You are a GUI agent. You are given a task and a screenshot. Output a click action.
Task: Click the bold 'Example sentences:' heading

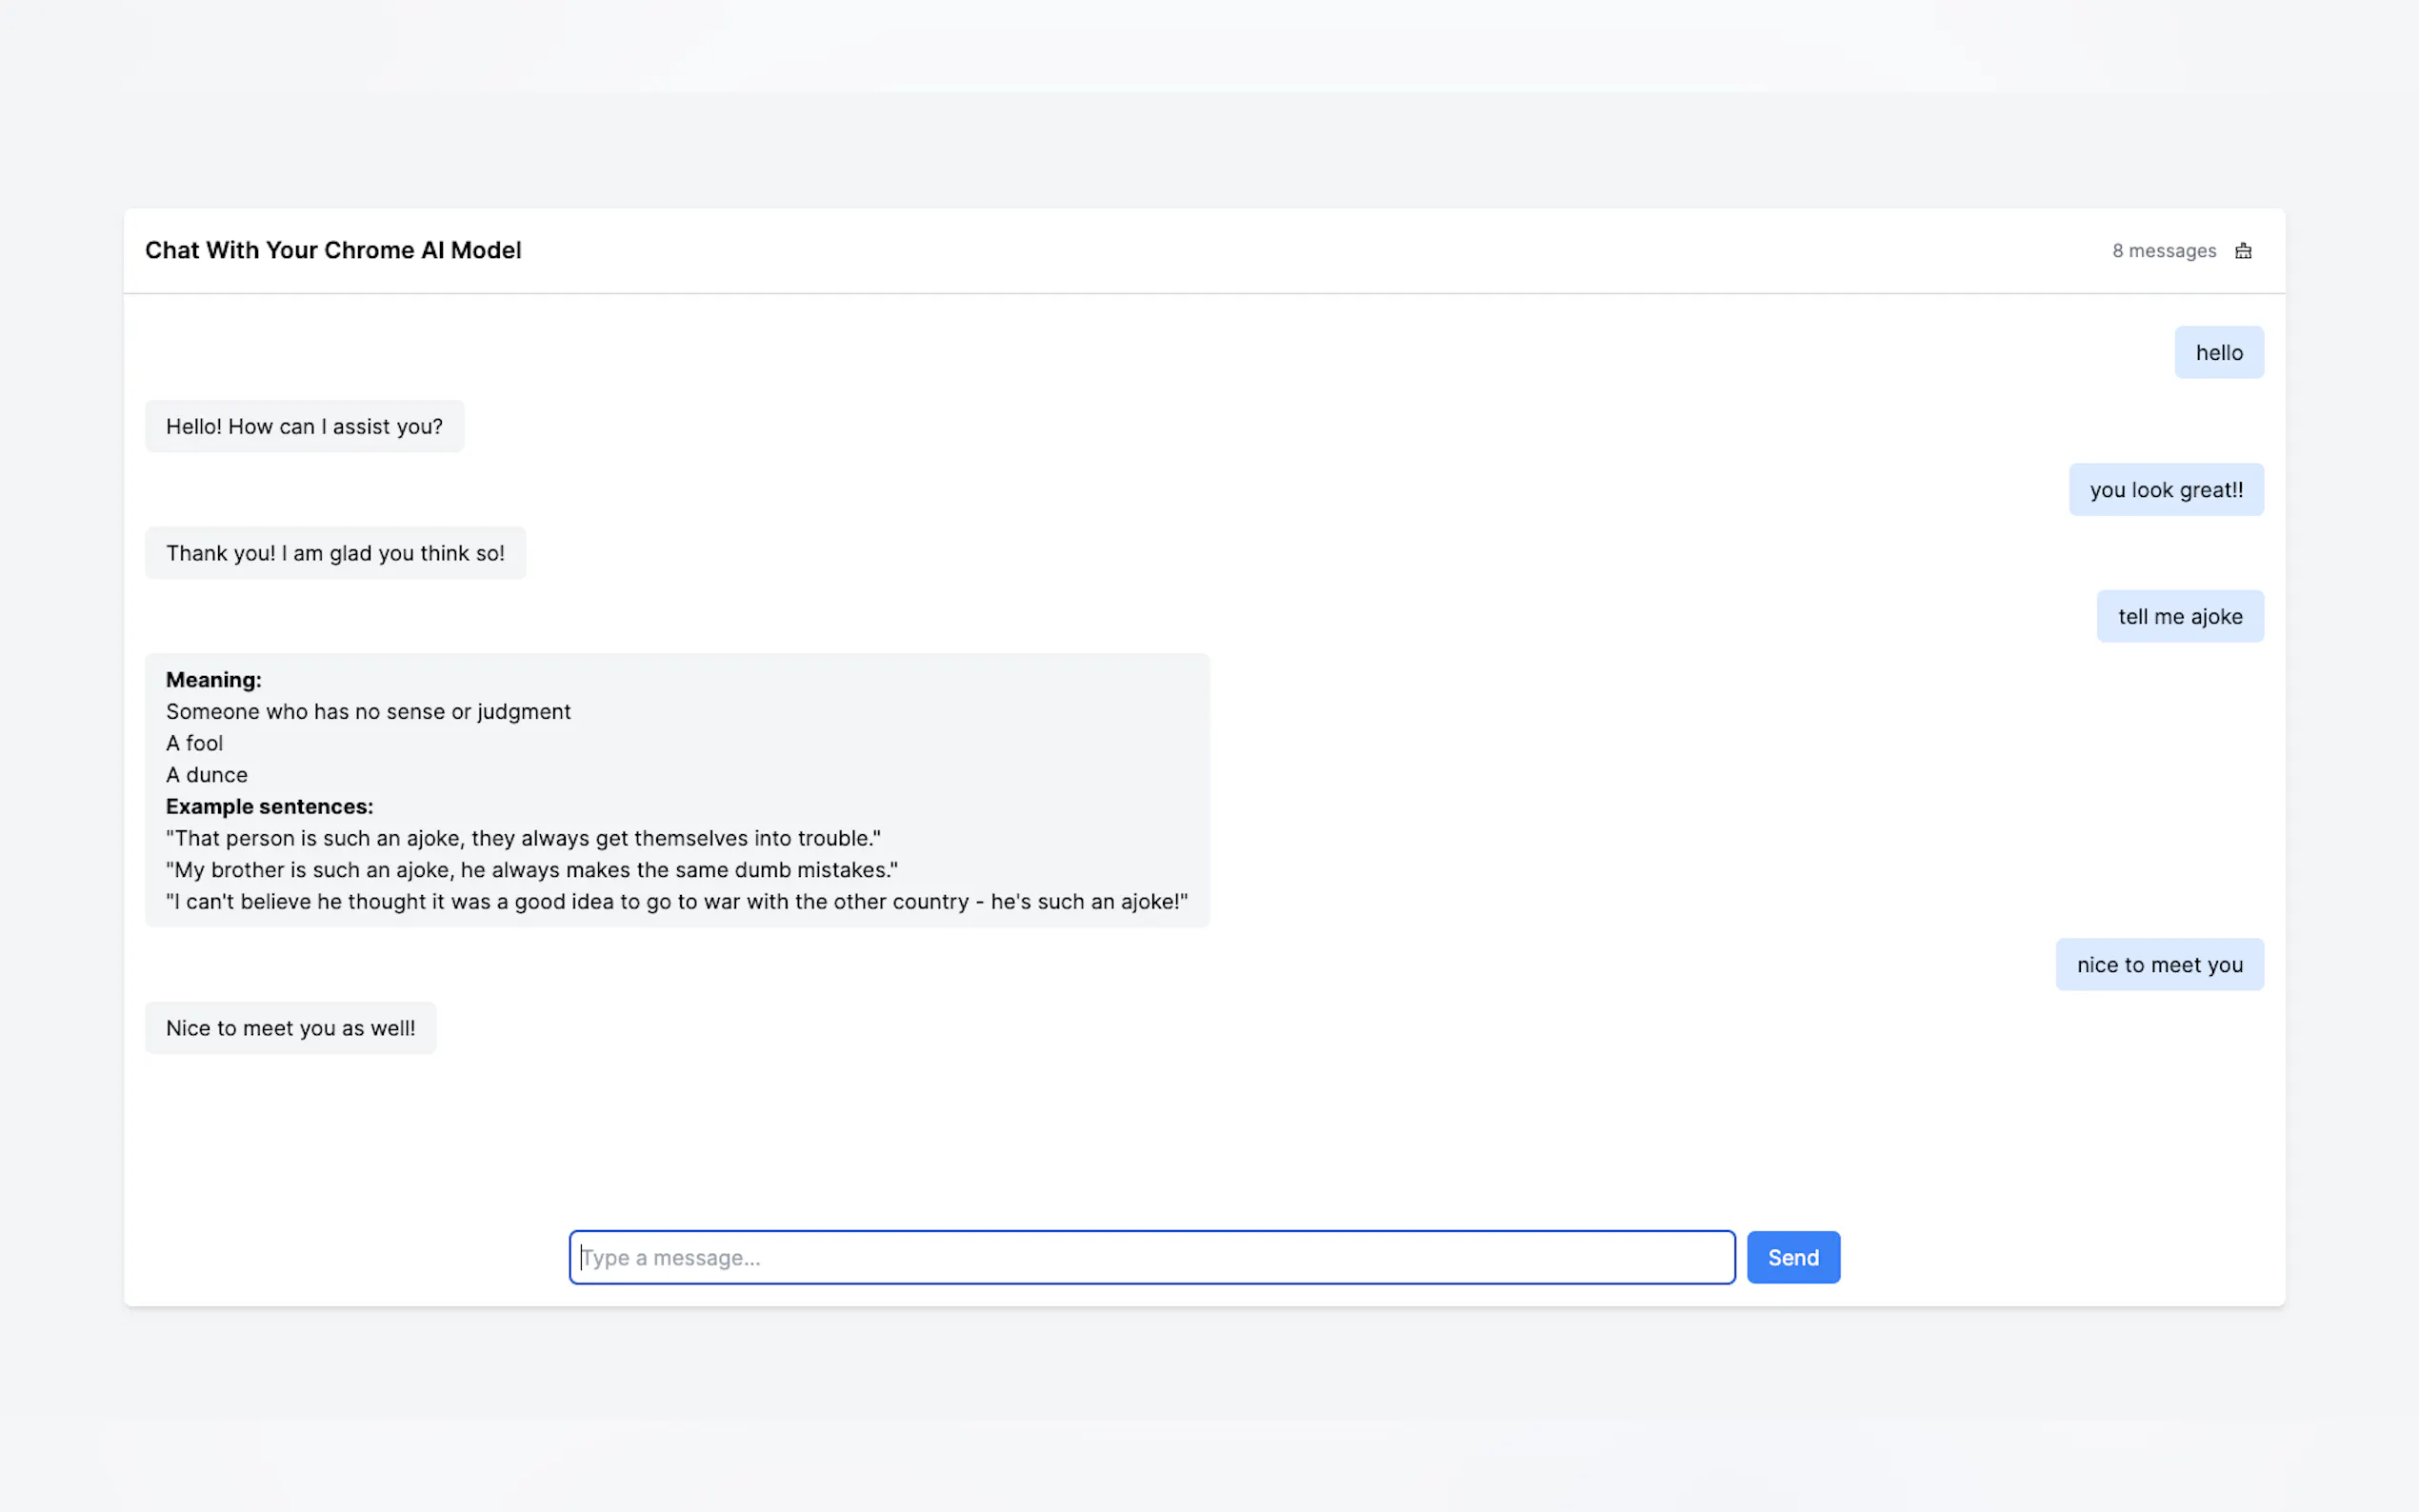click(x=269, y=807)
